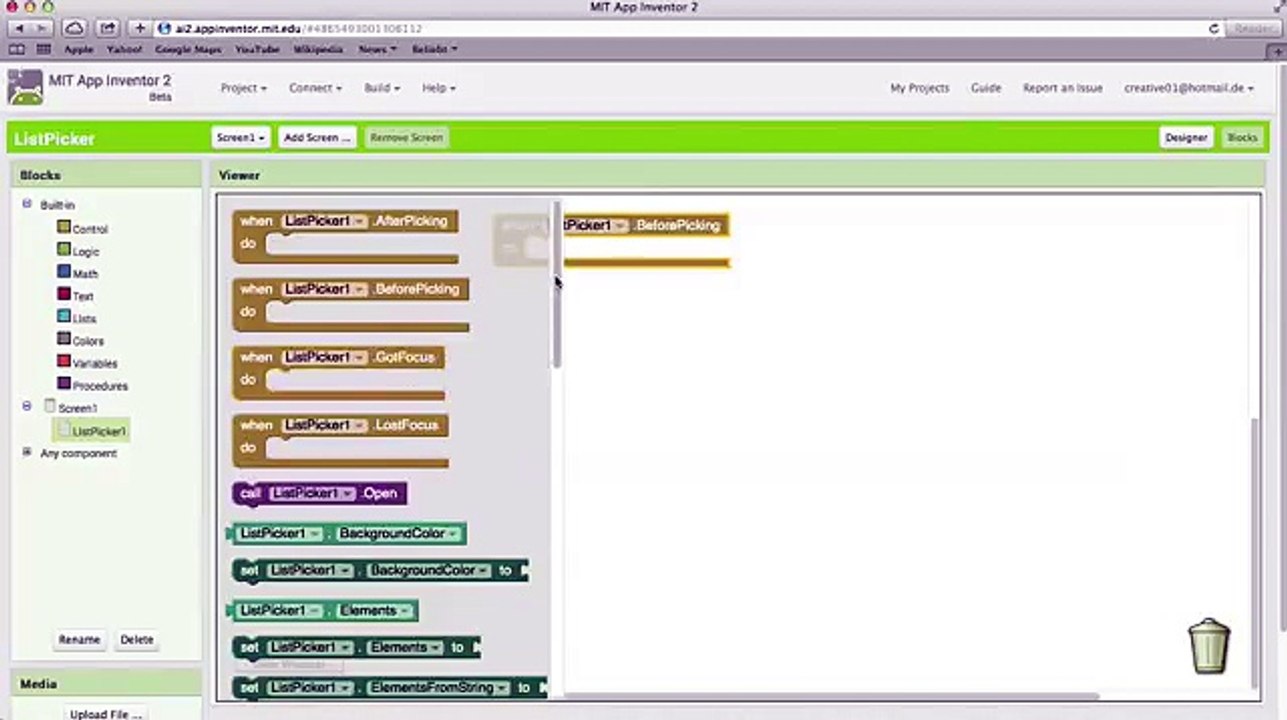The image size is (1287, 720).
Task: Click the viewer workspace horizontal scrollbar
Action: pyautogui.click(x=830, y=697)
